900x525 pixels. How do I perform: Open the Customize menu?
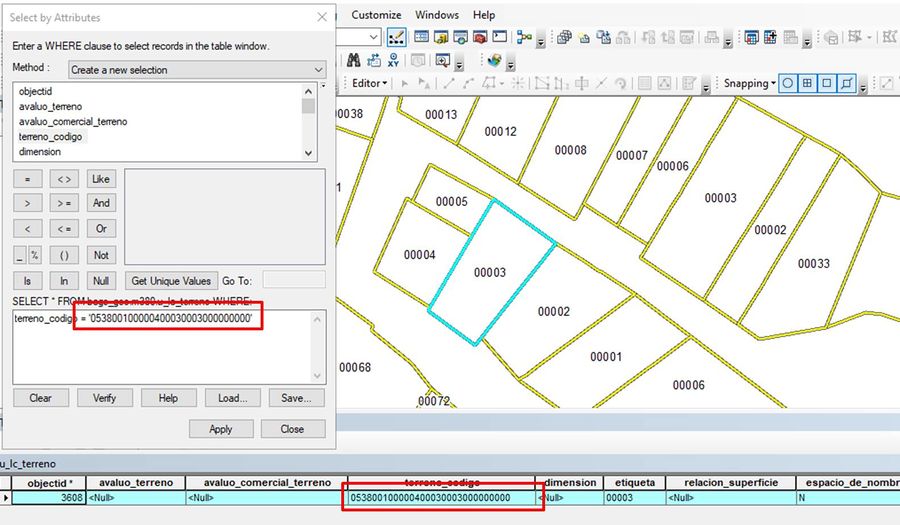376,15
